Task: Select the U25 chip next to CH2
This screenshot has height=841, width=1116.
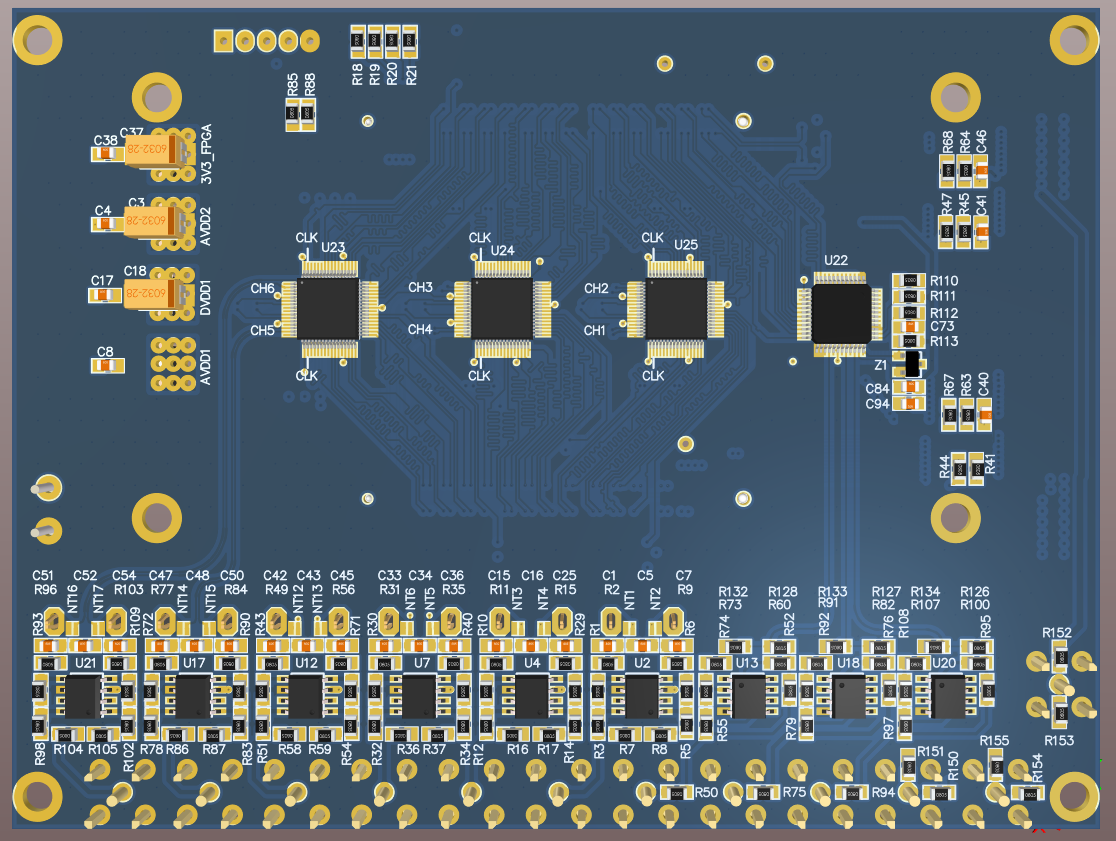Action: (676, 308)
